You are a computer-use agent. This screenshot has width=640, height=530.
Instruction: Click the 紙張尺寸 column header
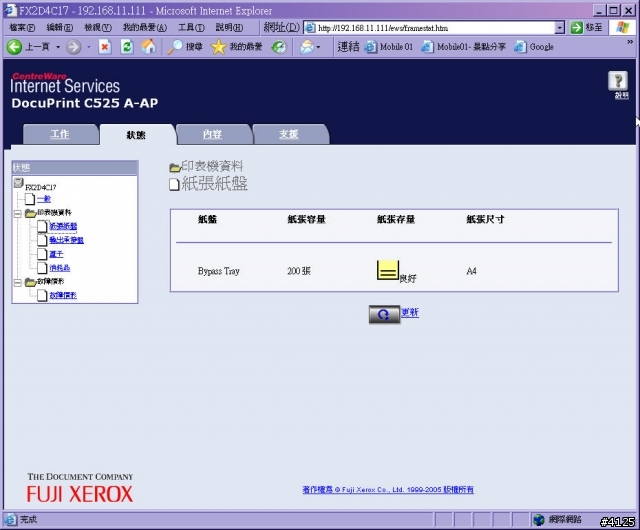point(485,220)
